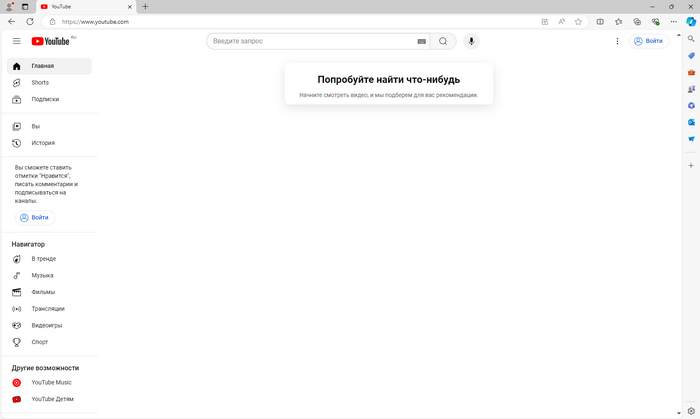Open Видеоигры gaming category
This screenshot has height=419, width=700.
tap(49, 325)
